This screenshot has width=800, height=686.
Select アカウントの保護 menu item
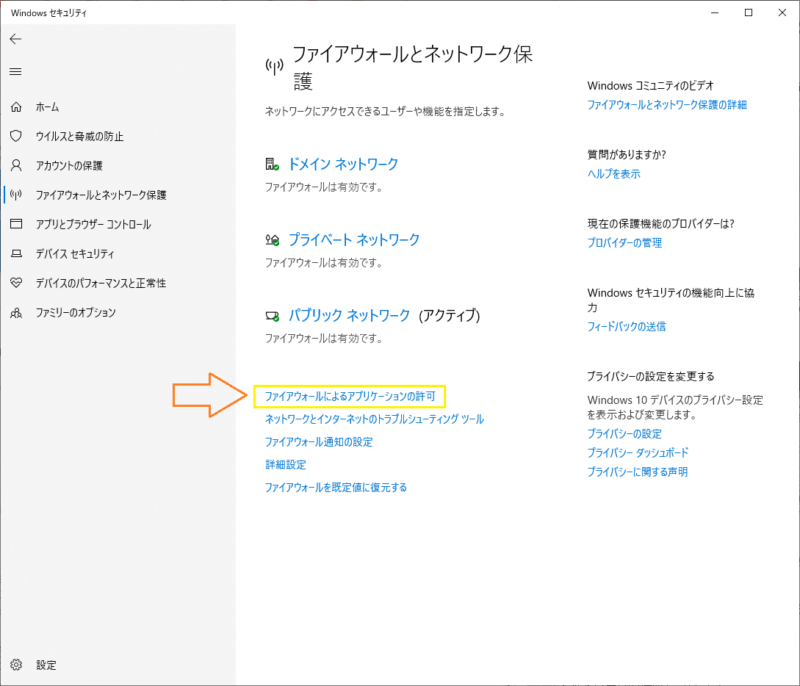69,166
